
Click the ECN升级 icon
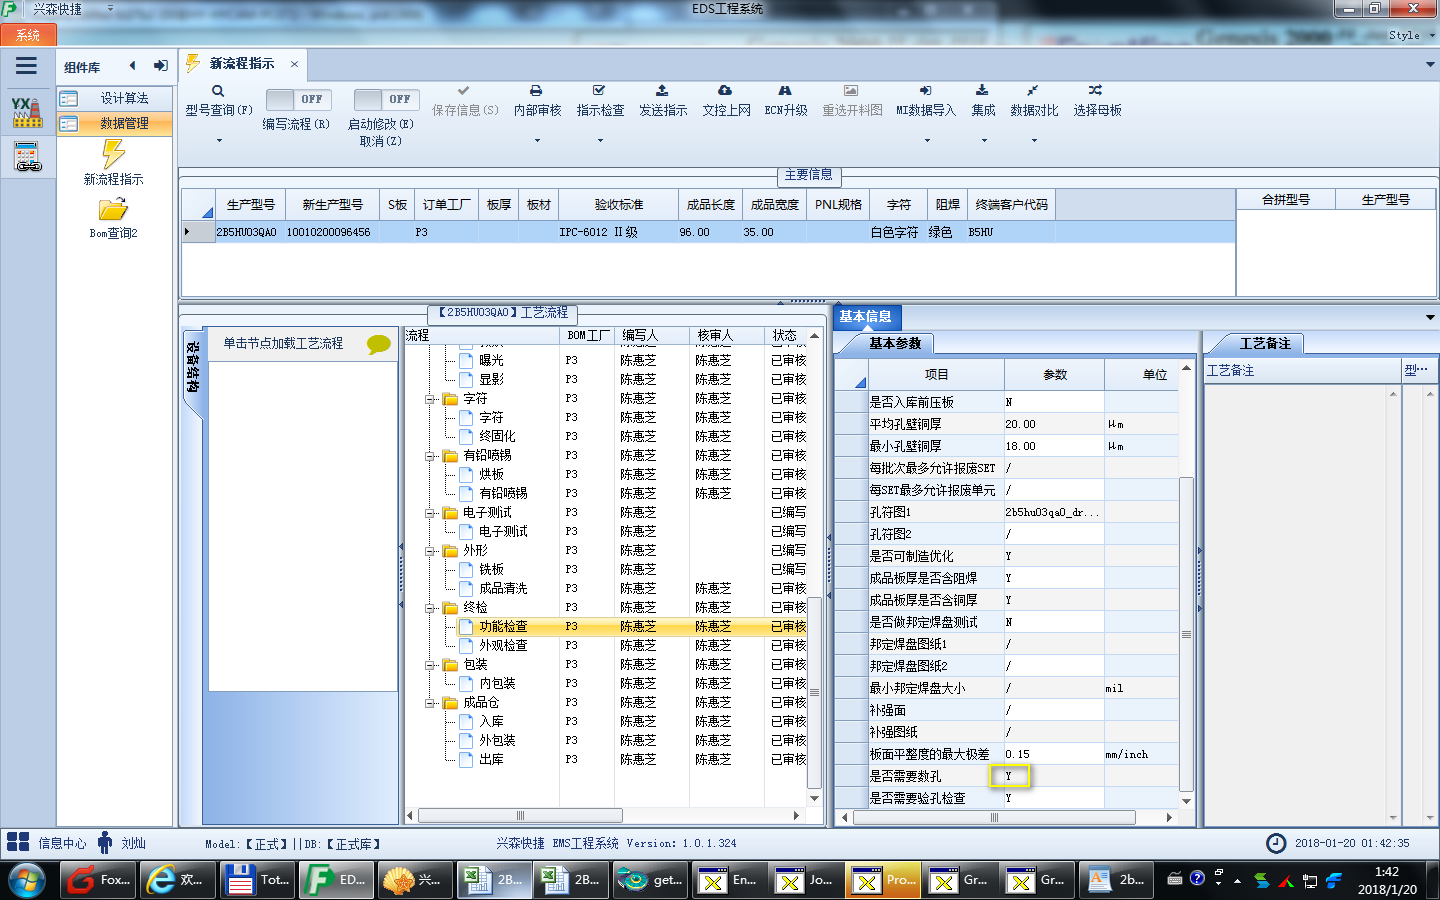pos(785,91)
